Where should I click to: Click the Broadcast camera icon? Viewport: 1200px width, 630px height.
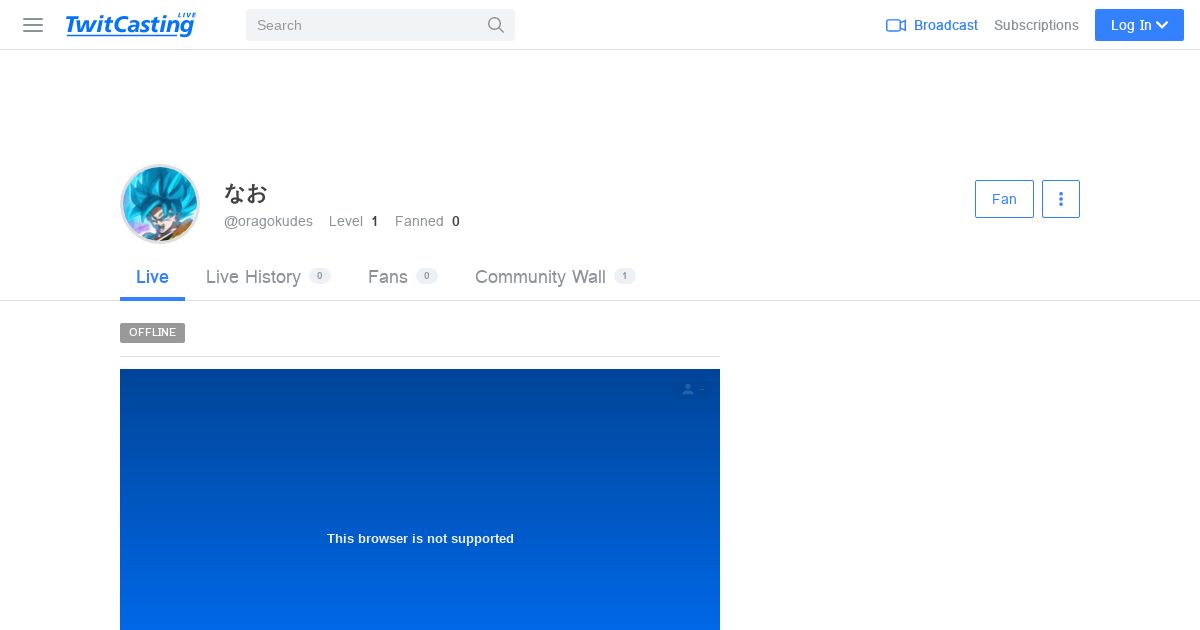[x=896, y=25]
